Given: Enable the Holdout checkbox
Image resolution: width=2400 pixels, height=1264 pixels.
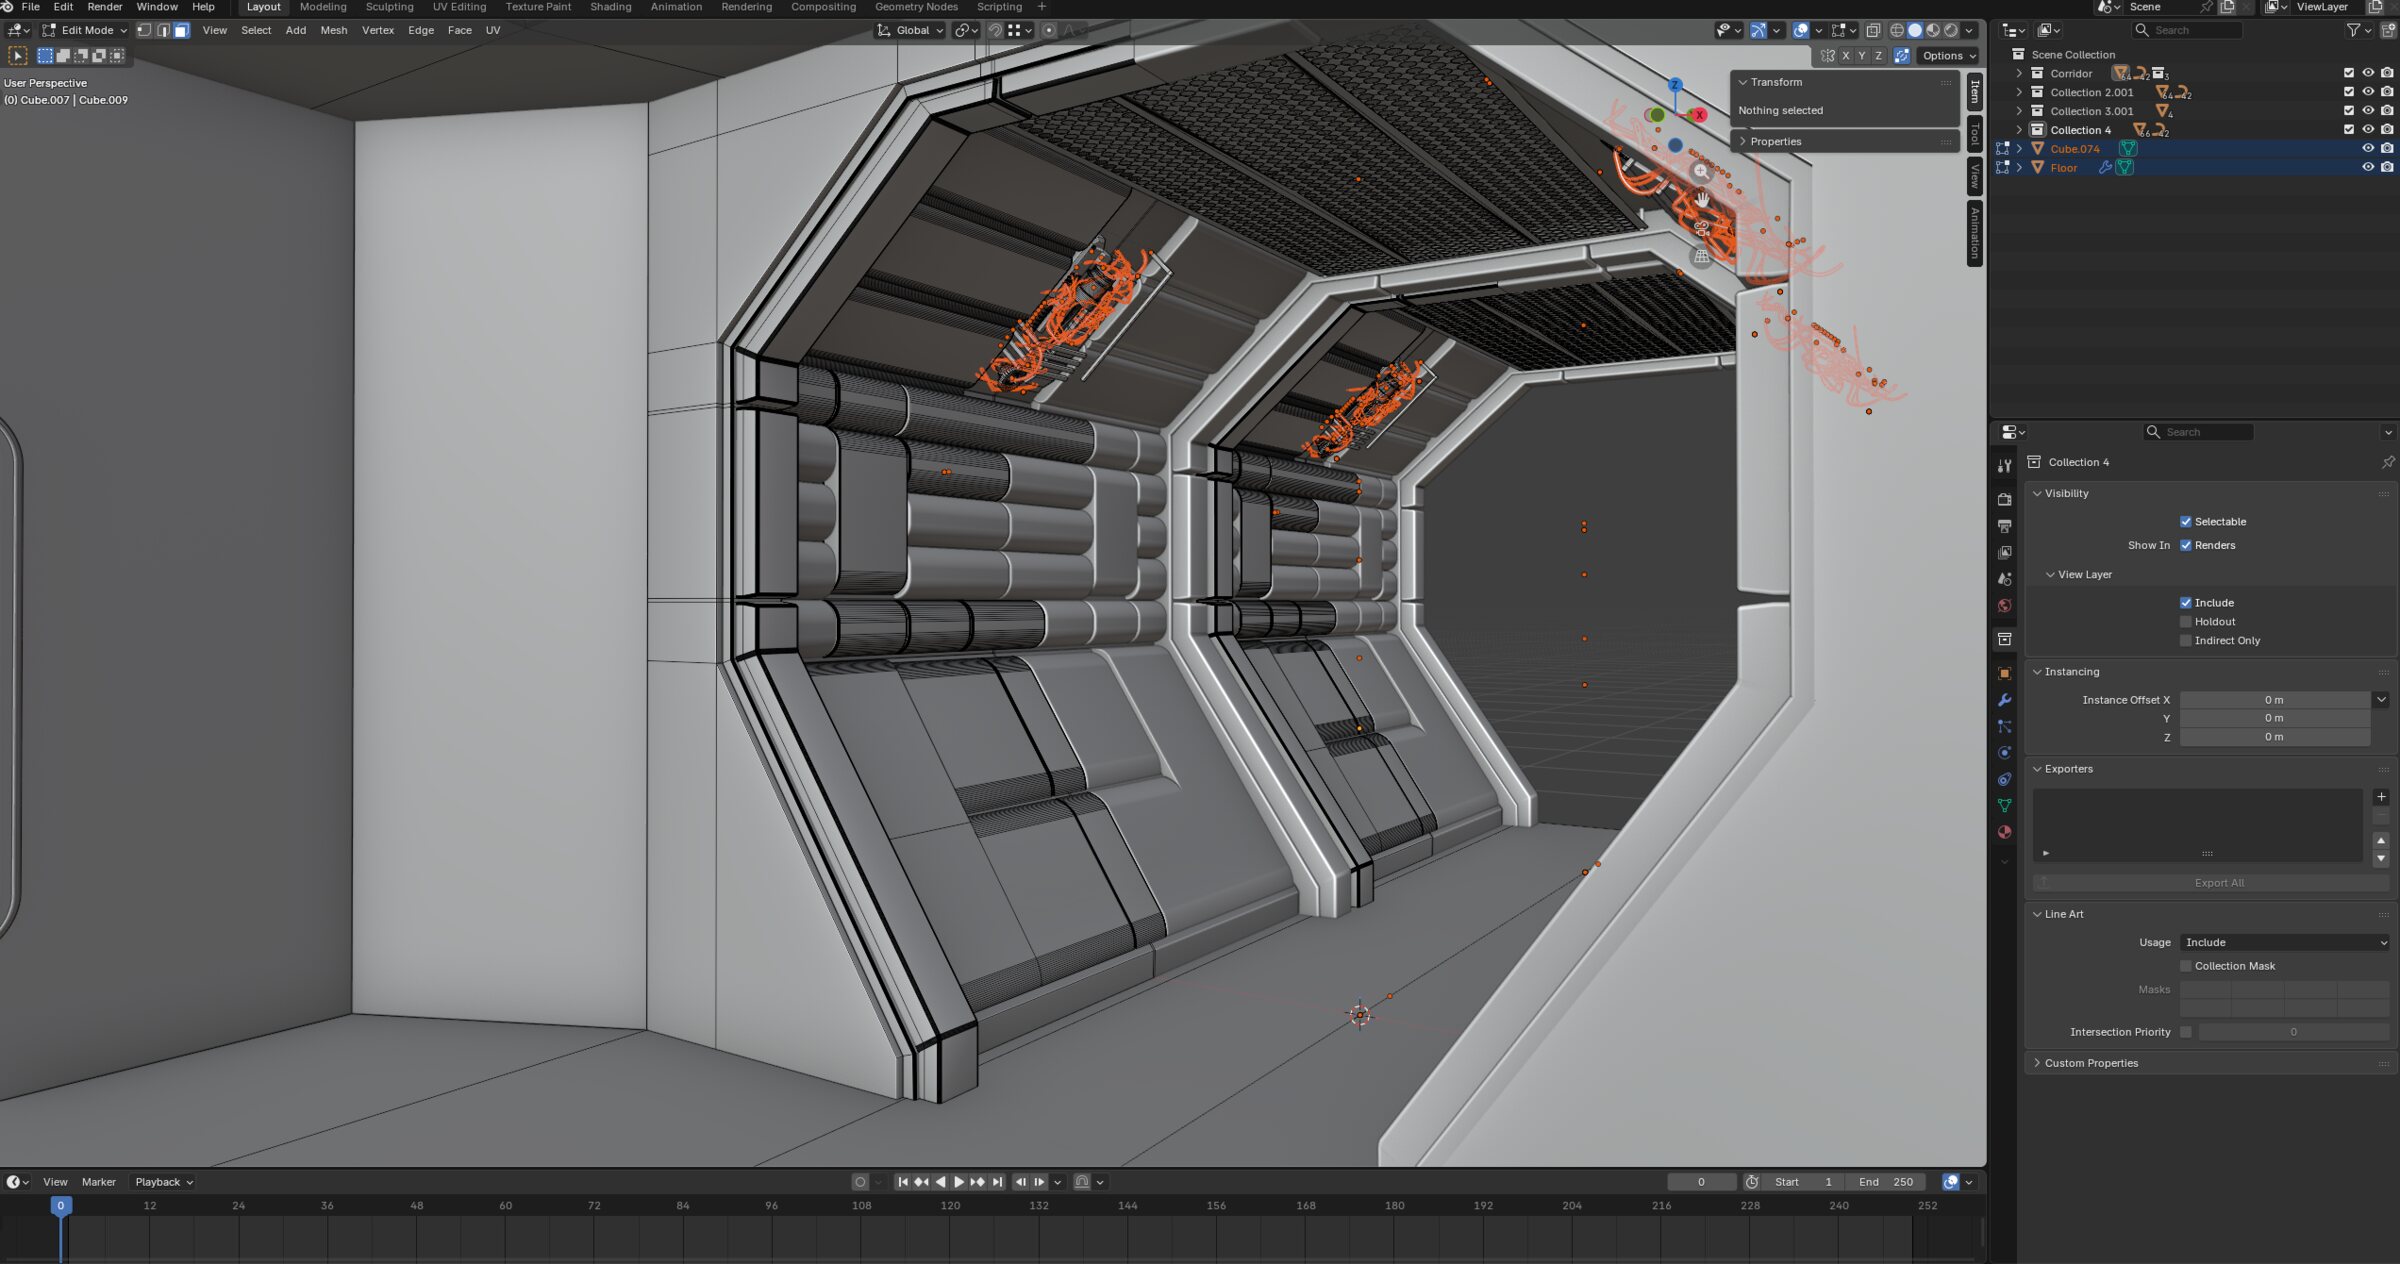Looking at the screenshot, I should point(2186,622).
